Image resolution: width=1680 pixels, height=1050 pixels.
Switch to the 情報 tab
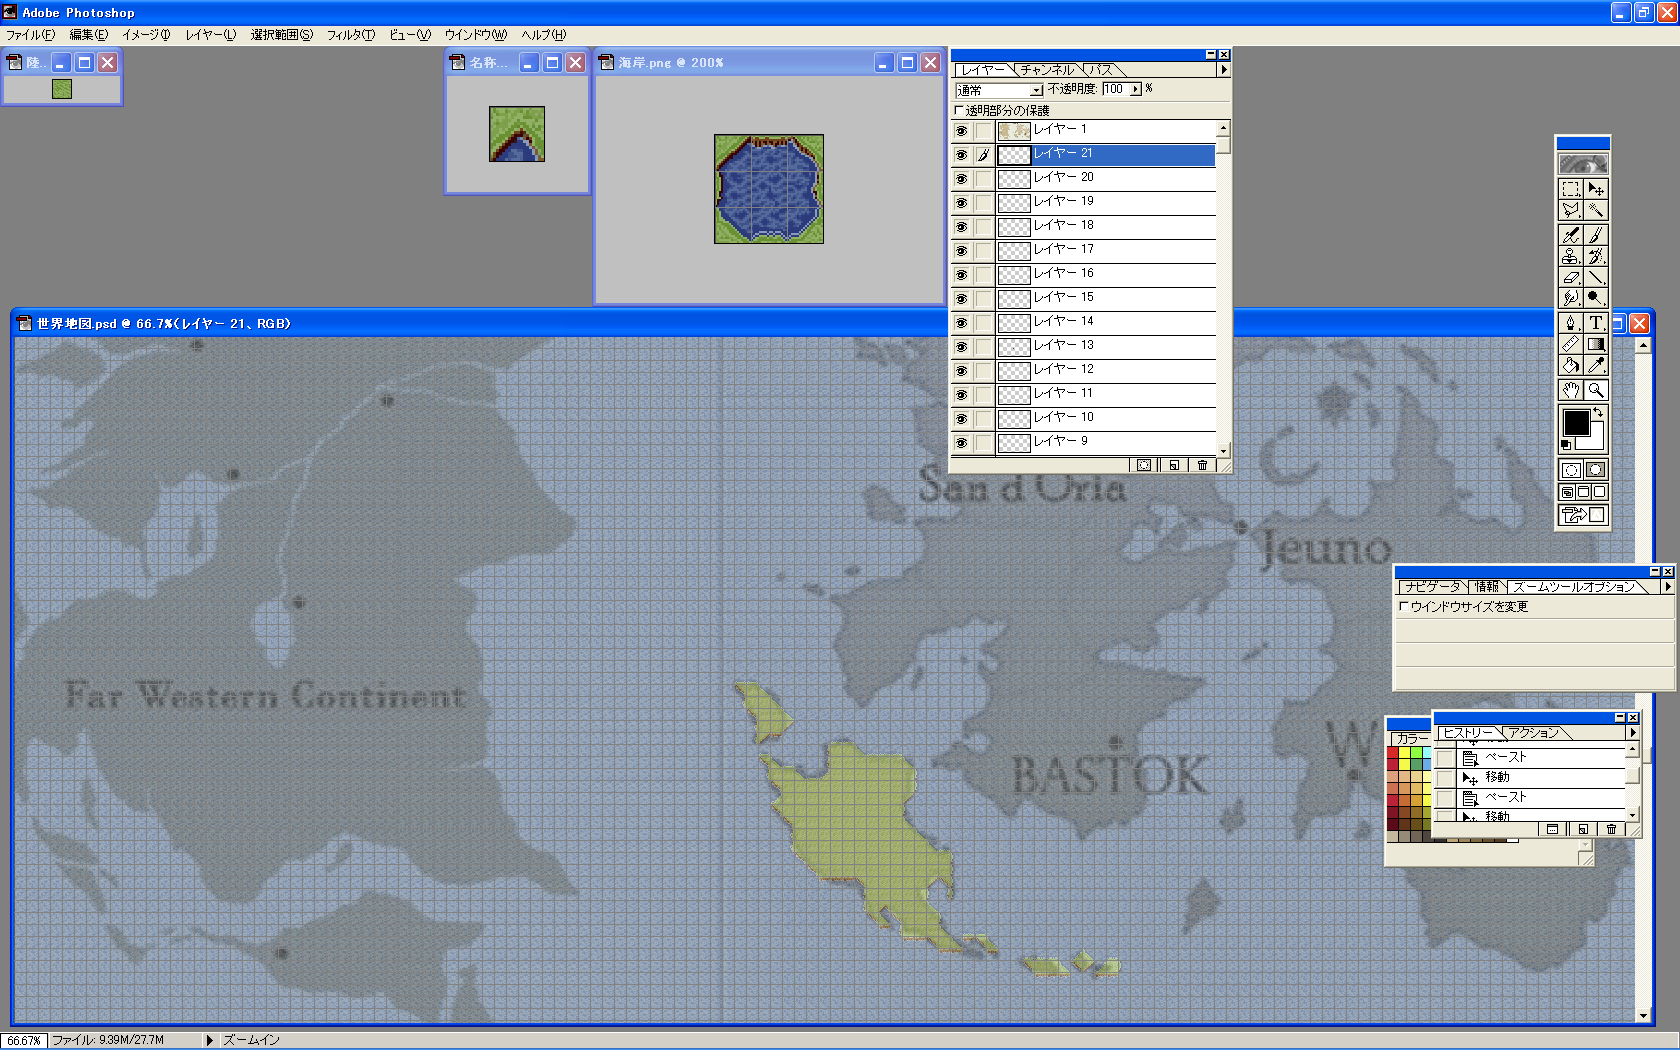1487,587
